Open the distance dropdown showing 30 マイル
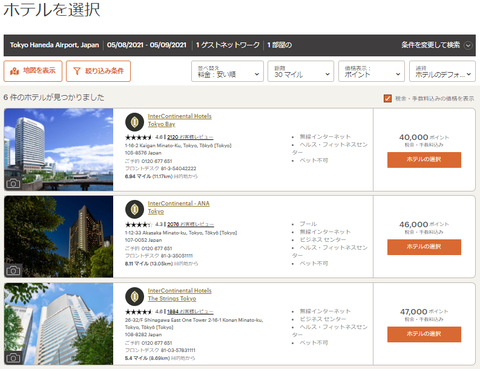 pos(300,71)
